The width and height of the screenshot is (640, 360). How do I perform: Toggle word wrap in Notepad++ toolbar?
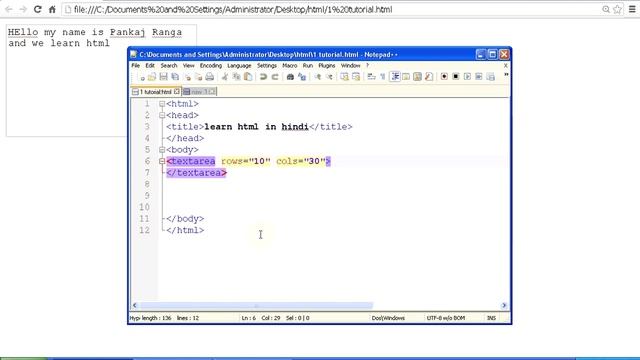pyautogui.click(x=371, y=76)
